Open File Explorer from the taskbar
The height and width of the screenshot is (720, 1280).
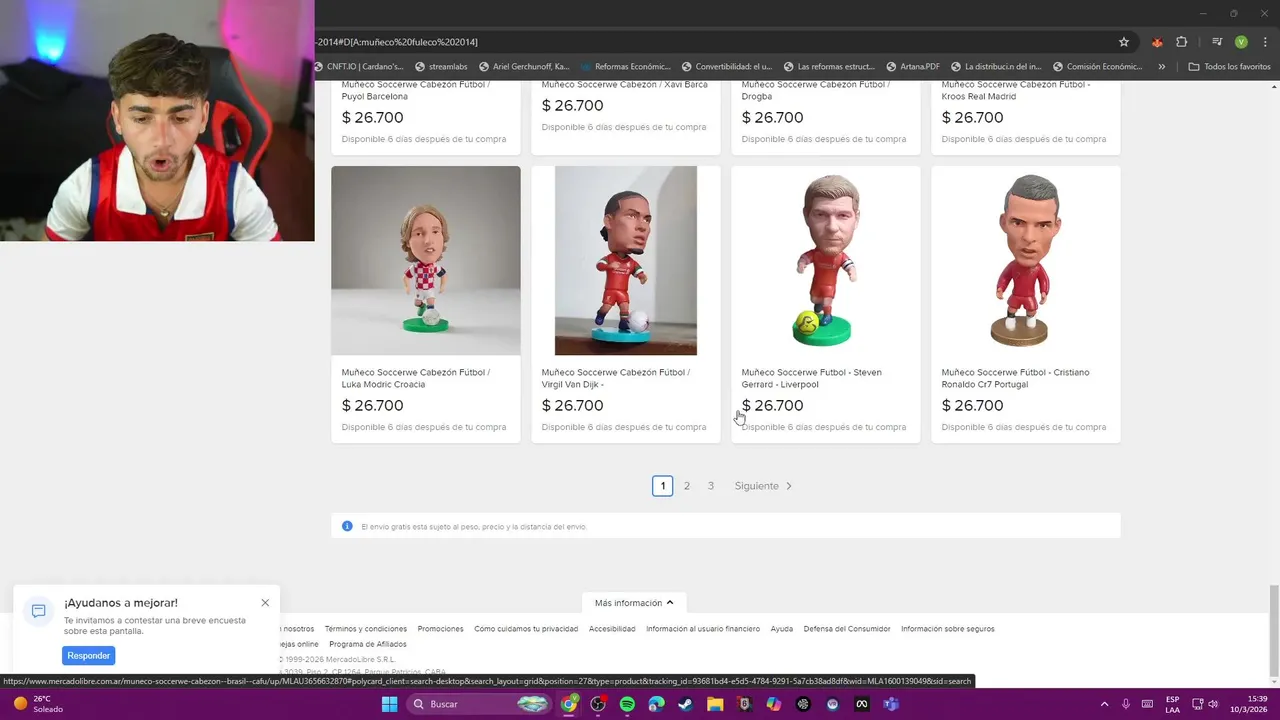pos(715,704)
